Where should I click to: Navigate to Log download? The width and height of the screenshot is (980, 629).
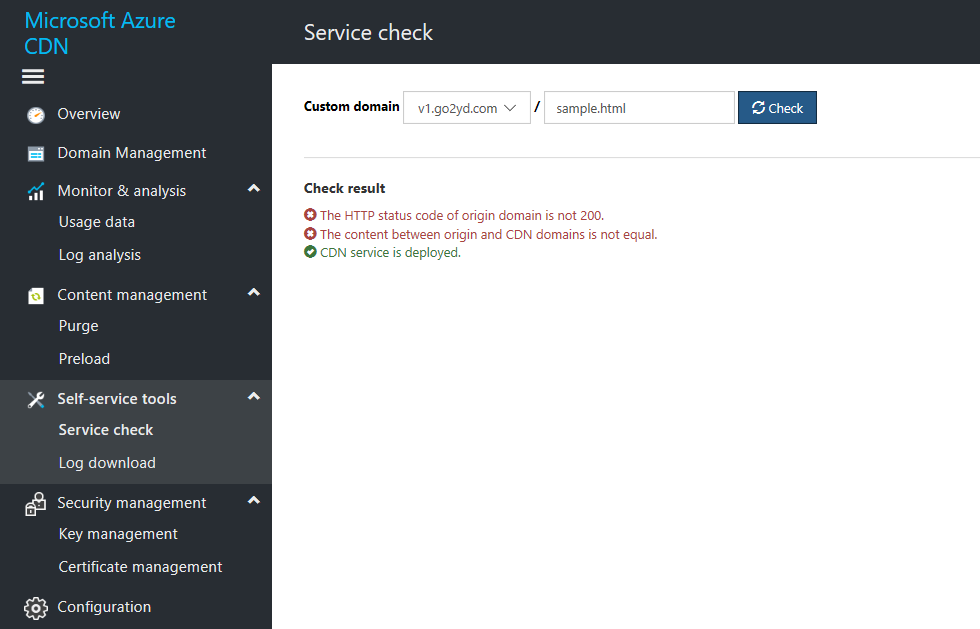[107, 463]
